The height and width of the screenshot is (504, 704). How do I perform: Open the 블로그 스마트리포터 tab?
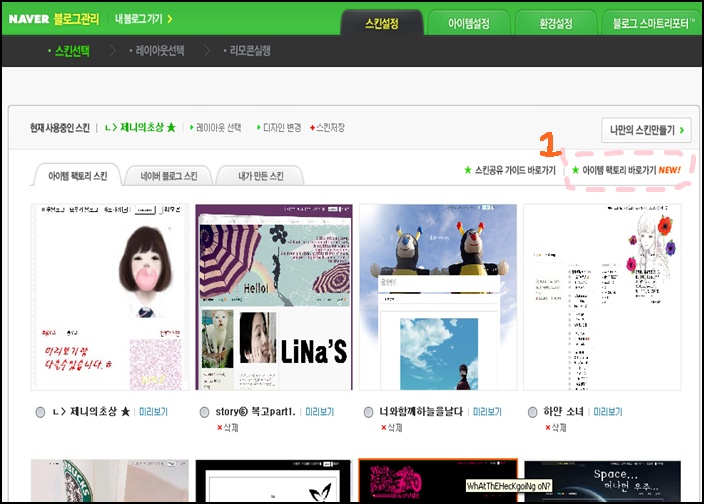653,23
